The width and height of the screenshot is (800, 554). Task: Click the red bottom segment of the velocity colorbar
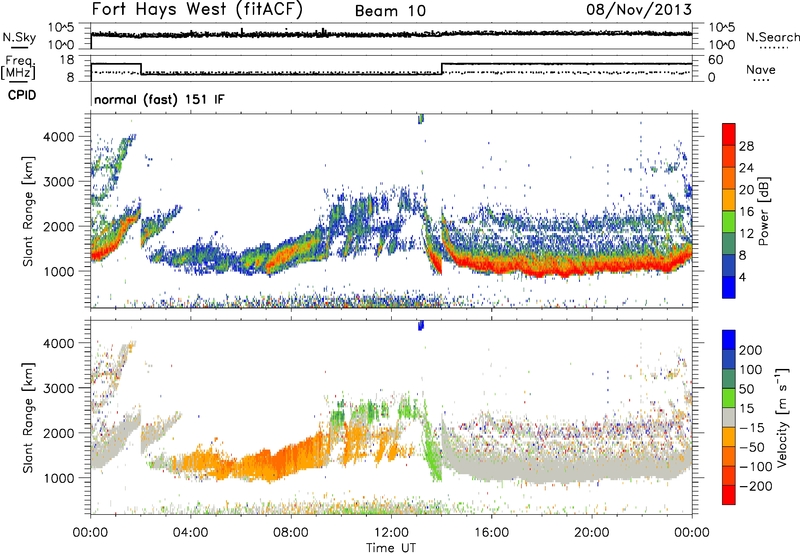pos(729,495)
